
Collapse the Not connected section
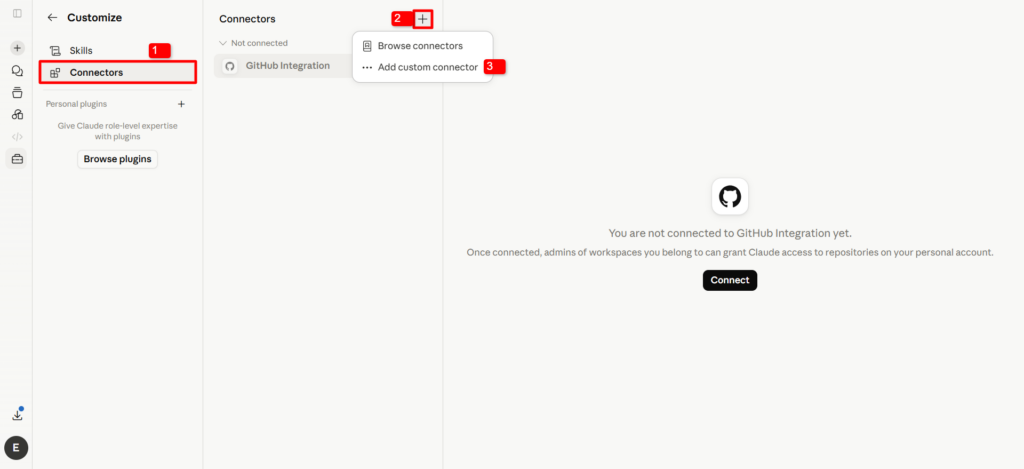(x=254, y=43)
